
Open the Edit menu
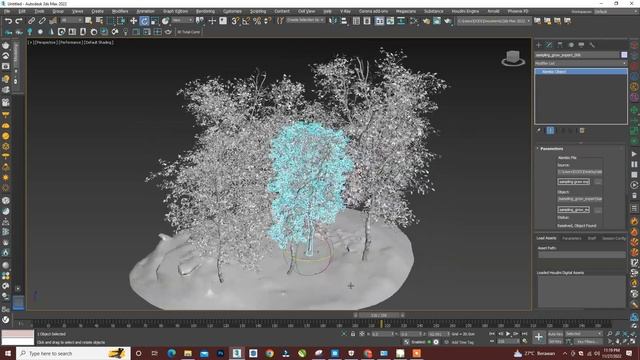(22, 11)
